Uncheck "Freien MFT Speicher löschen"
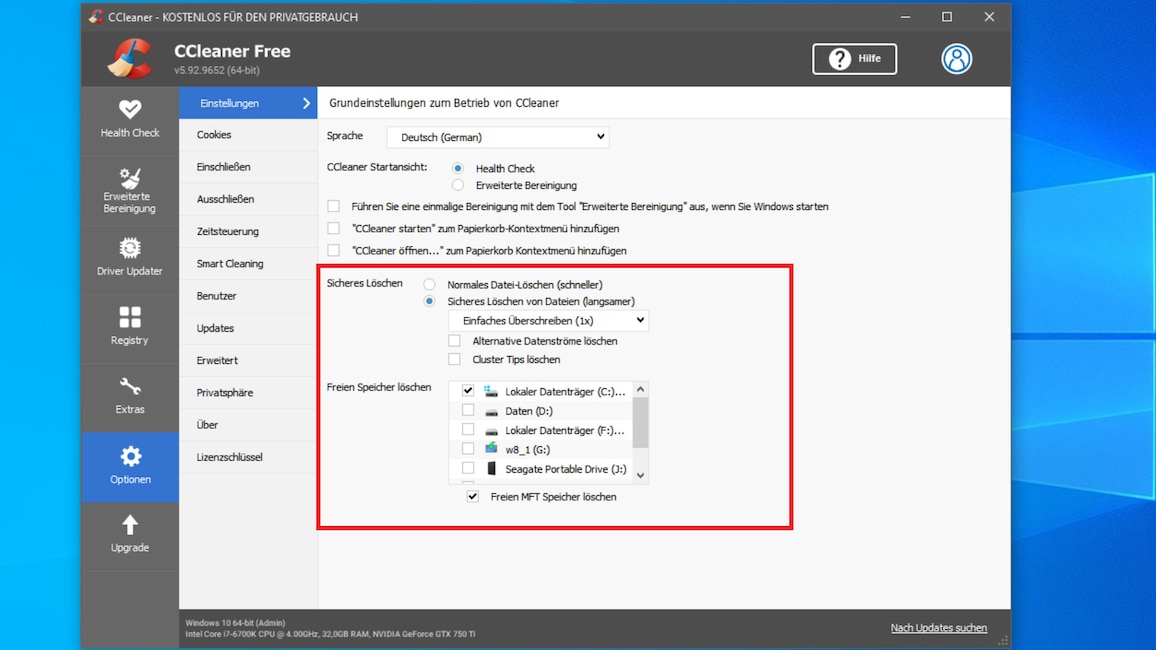 pos(471,496)
